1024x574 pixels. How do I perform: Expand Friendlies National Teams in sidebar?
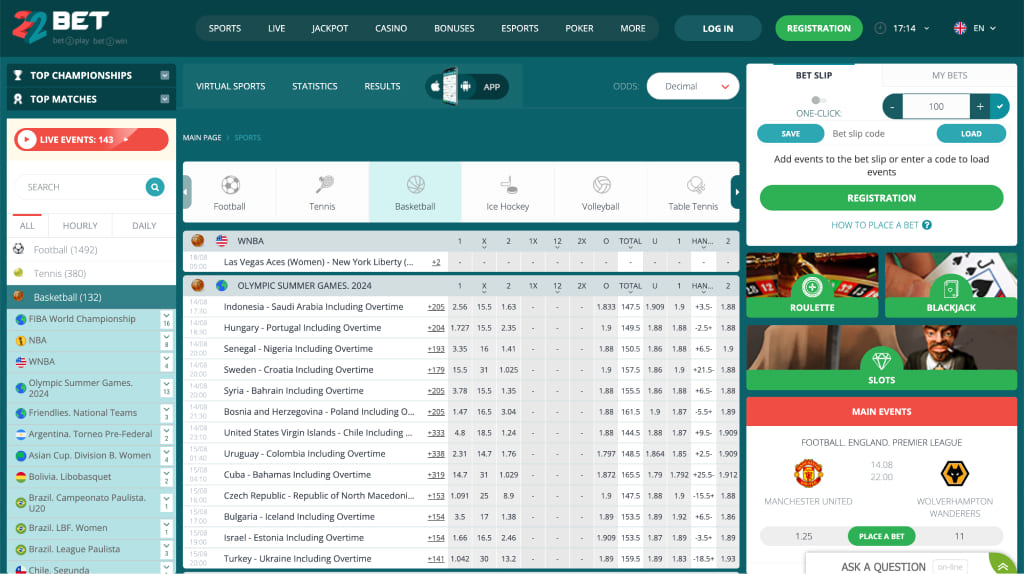click(x=167, y=413)
